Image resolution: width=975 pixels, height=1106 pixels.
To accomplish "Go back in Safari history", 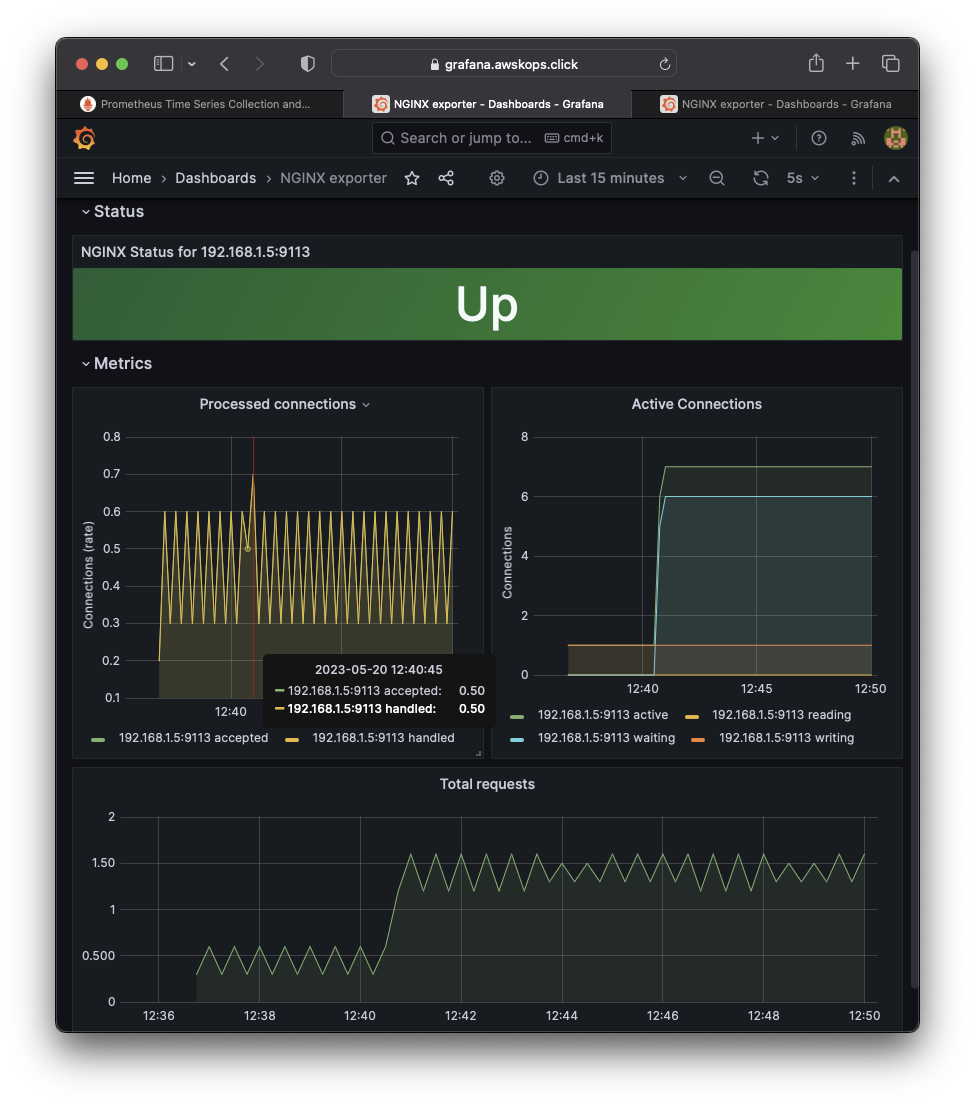I will tap(224, 64).
